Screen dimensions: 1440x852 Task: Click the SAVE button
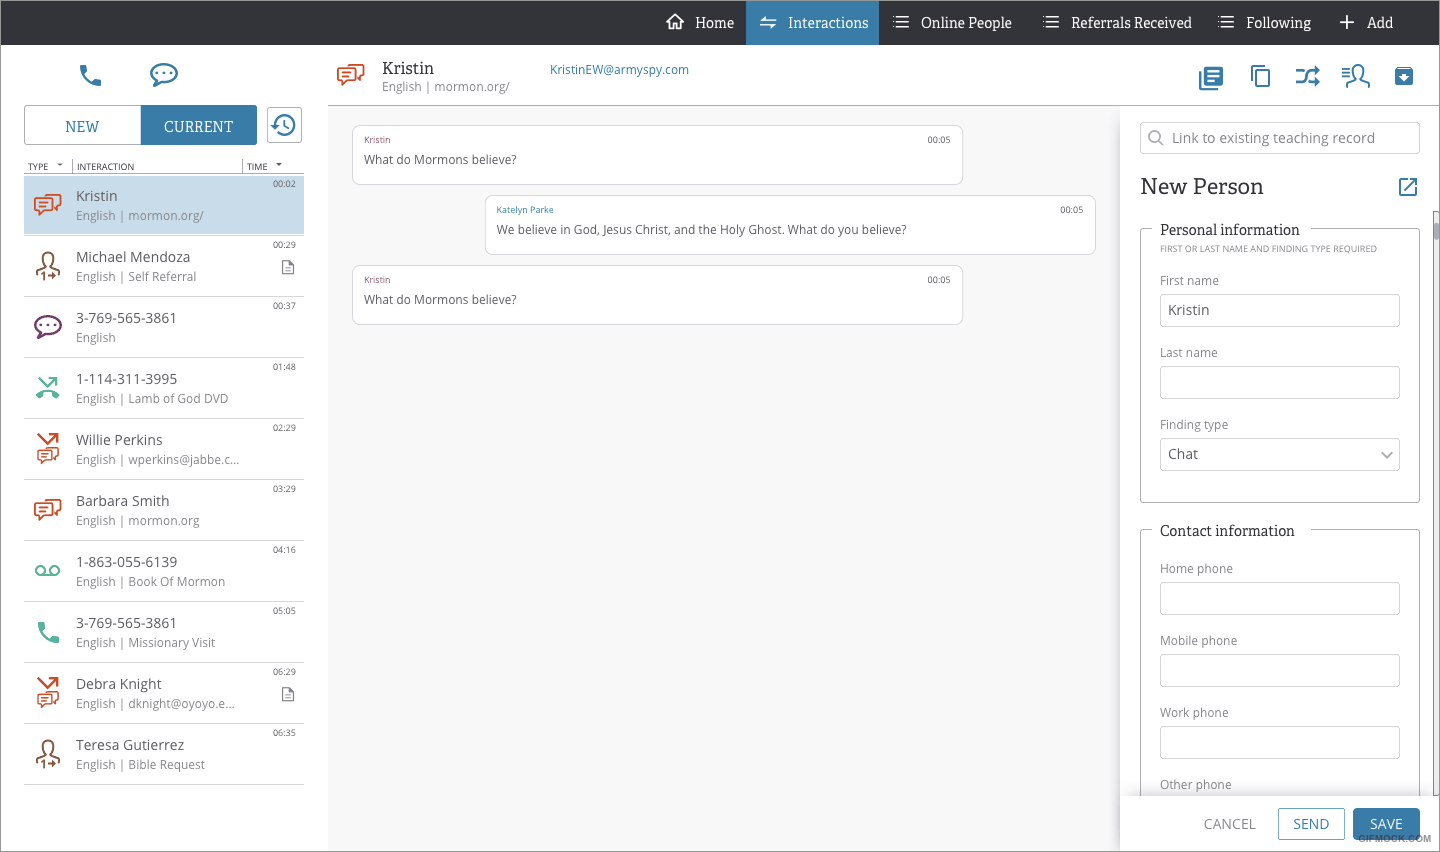pos(1386,824)
